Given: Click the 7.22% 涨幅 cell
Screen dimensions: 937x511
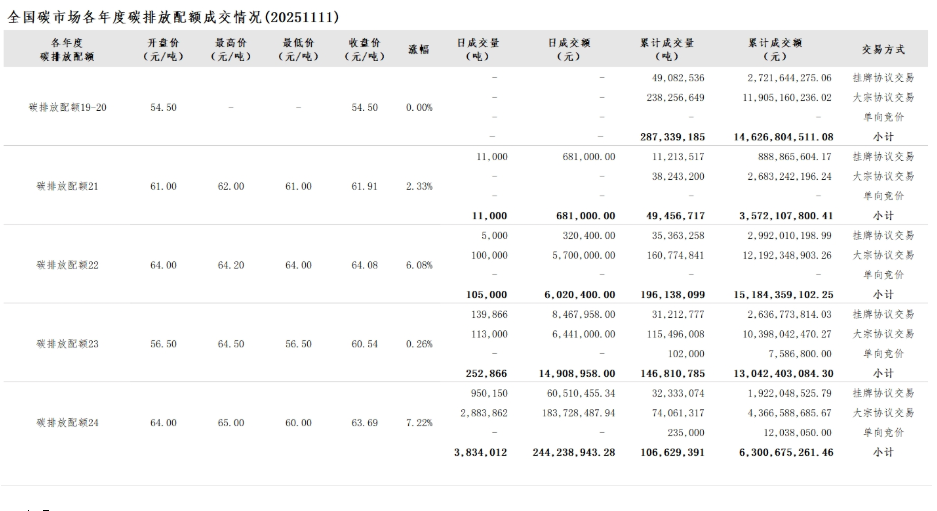Looking at the screenshot, I should coord(419,423).
